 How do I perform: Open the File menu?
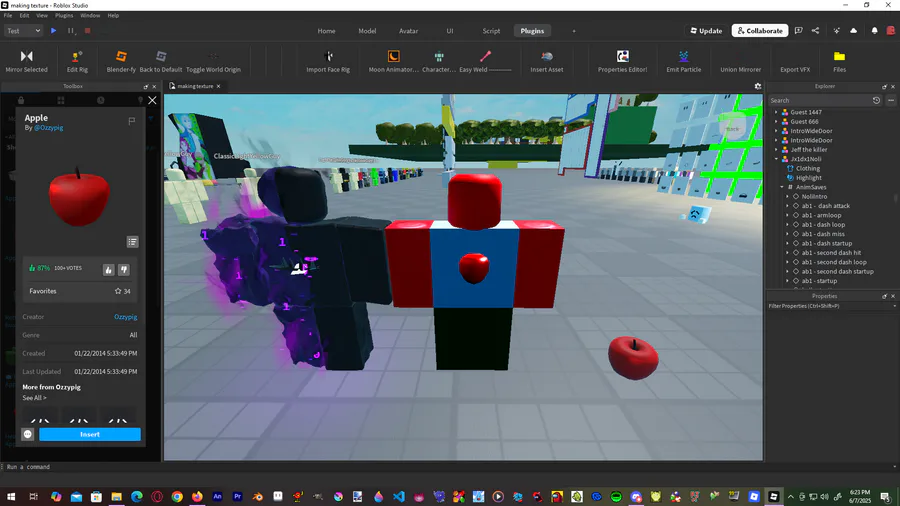(x=8, y=15)
